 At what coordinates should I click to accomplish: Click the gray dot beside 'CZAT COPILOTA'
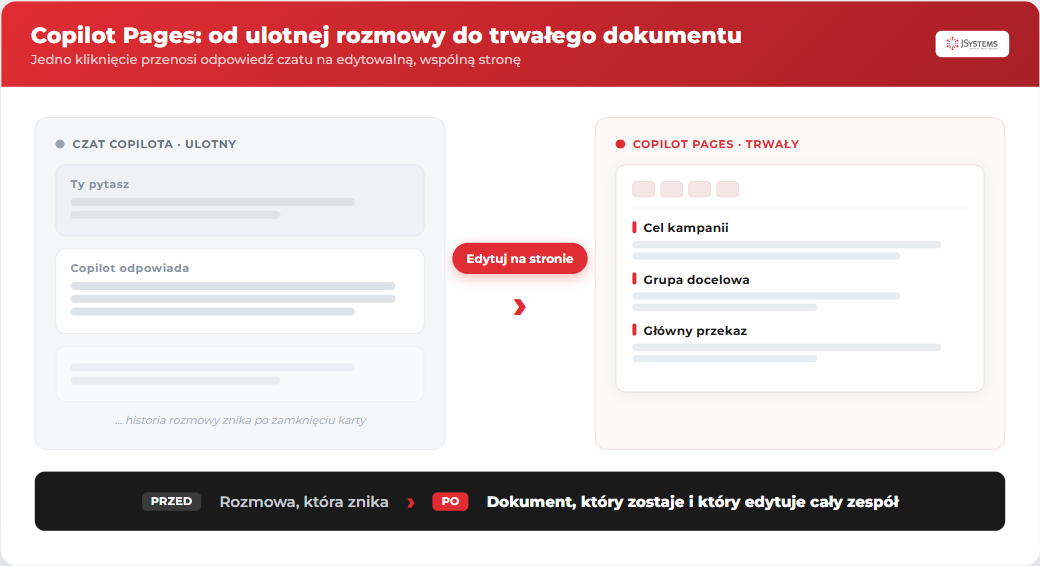(x=60, y=144)
